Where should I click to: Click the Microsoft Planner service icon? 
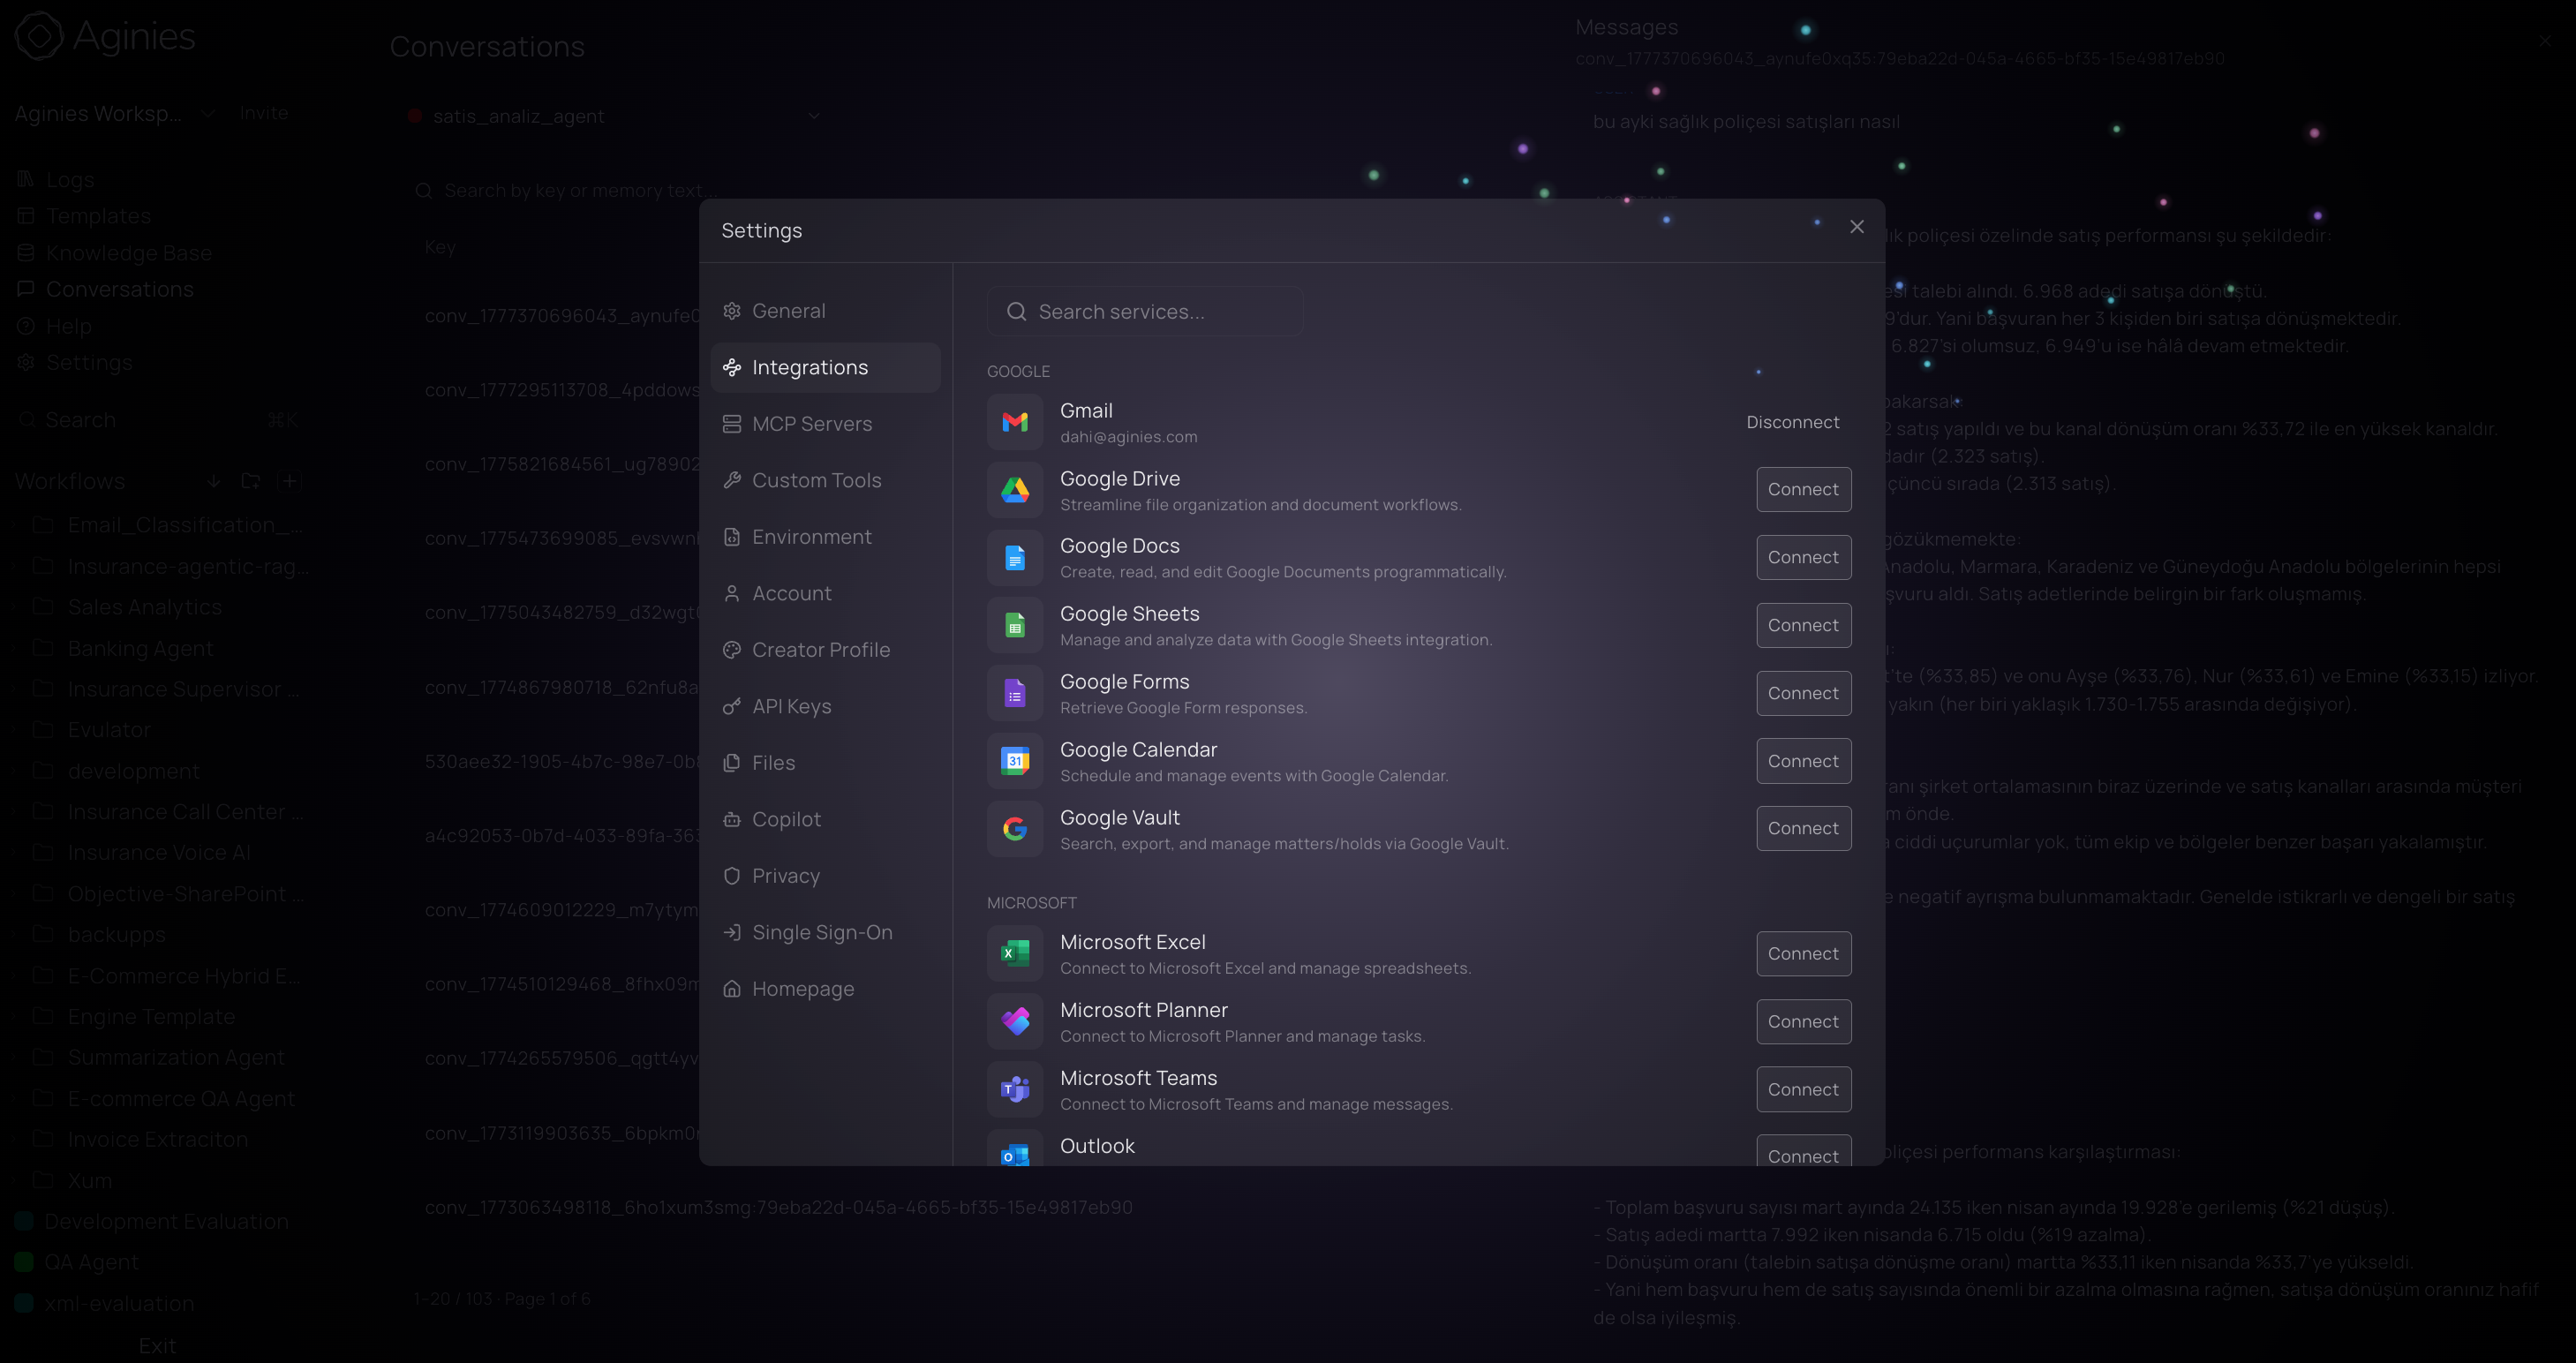(x=1015, y=1022)
